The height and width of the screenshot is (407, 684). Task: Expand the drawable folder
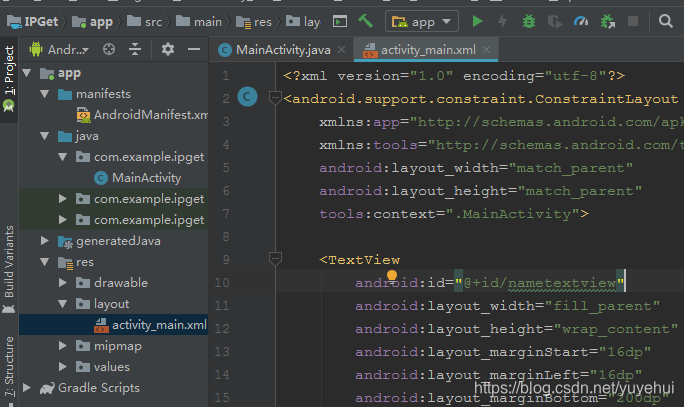tap(63, 283)
